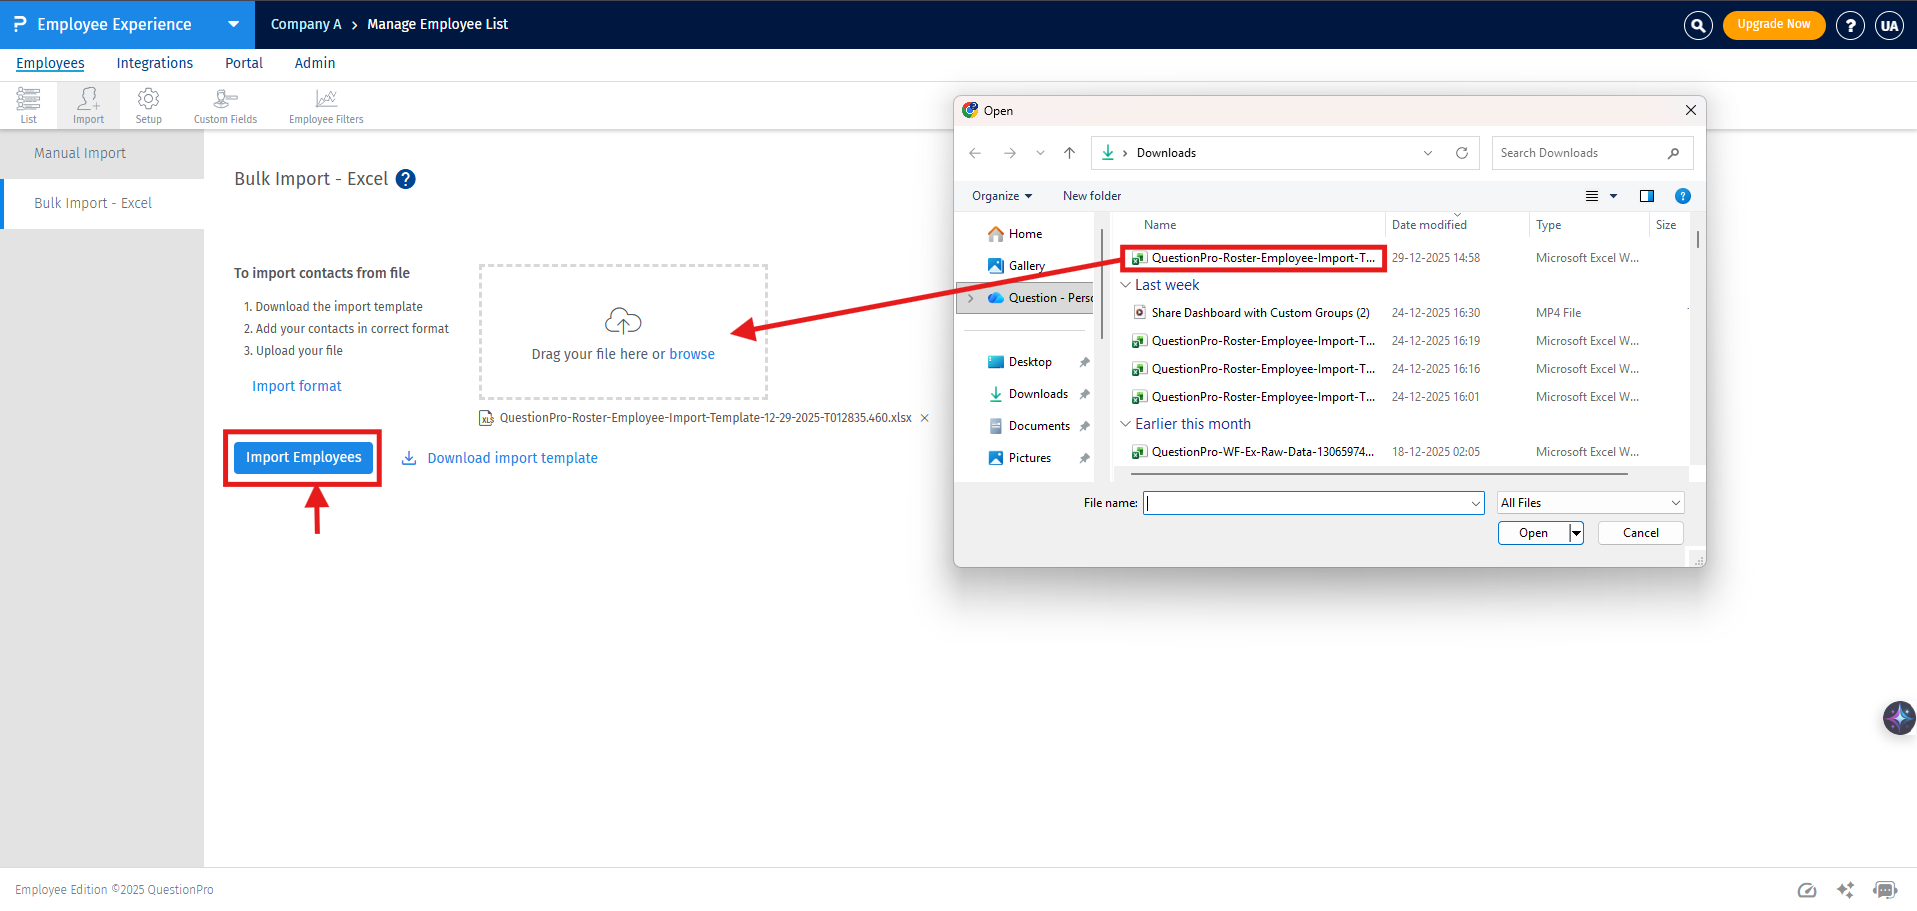The image size is (1917, 911).
Task: Click the search magnifier in Search Downloads
Action: point(1673,153)
